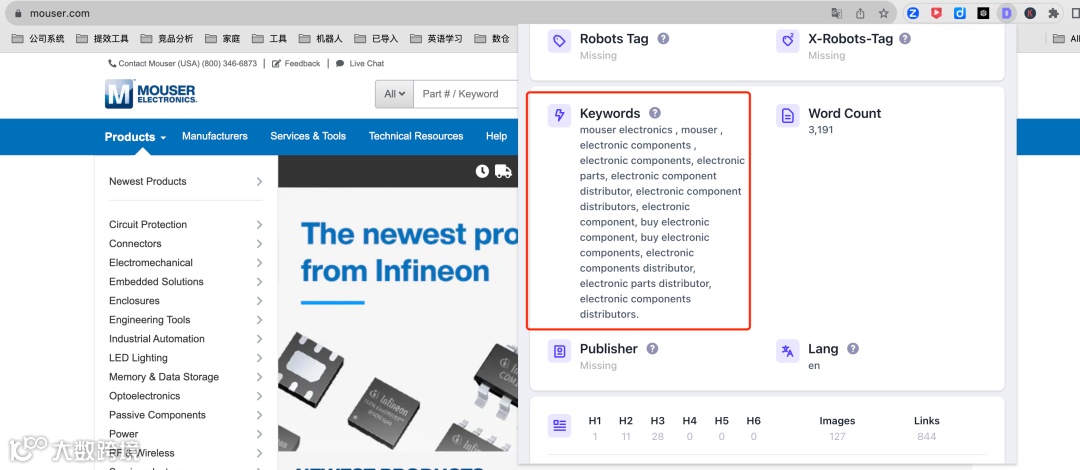1080x470 pixels.
Task: Click the headings summary list icon
Action: [559, 425]
